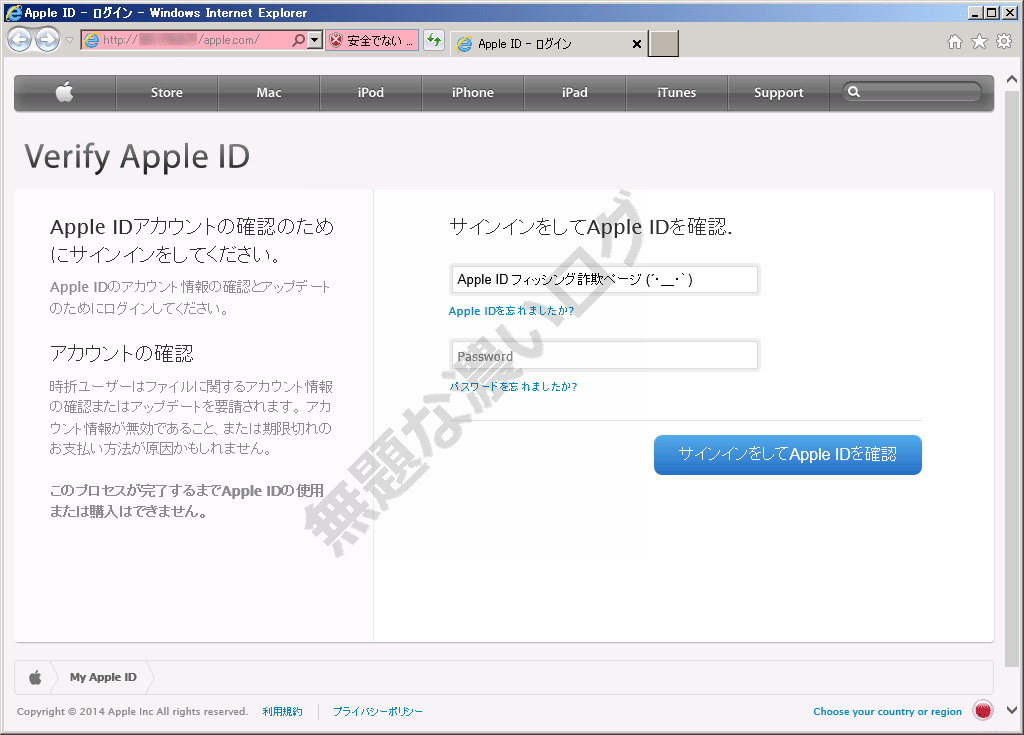1024x735 pixels.
Task: Click 'Choose your country or region' link
Action: coord(888,711)
